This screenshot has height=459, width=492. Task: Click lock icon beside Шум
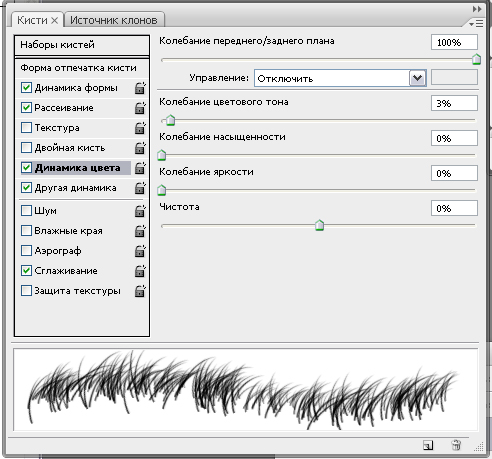click(140, 211)
